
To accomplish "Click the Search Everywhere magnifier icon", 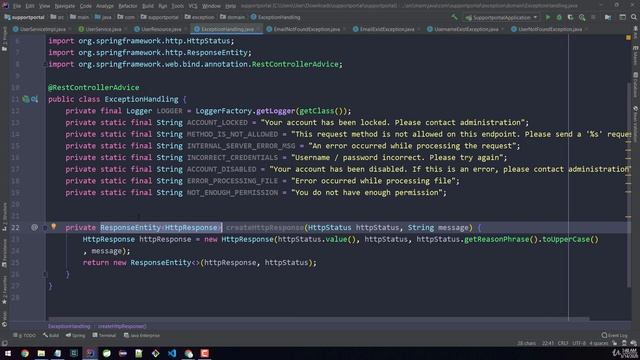I will 634,17.
